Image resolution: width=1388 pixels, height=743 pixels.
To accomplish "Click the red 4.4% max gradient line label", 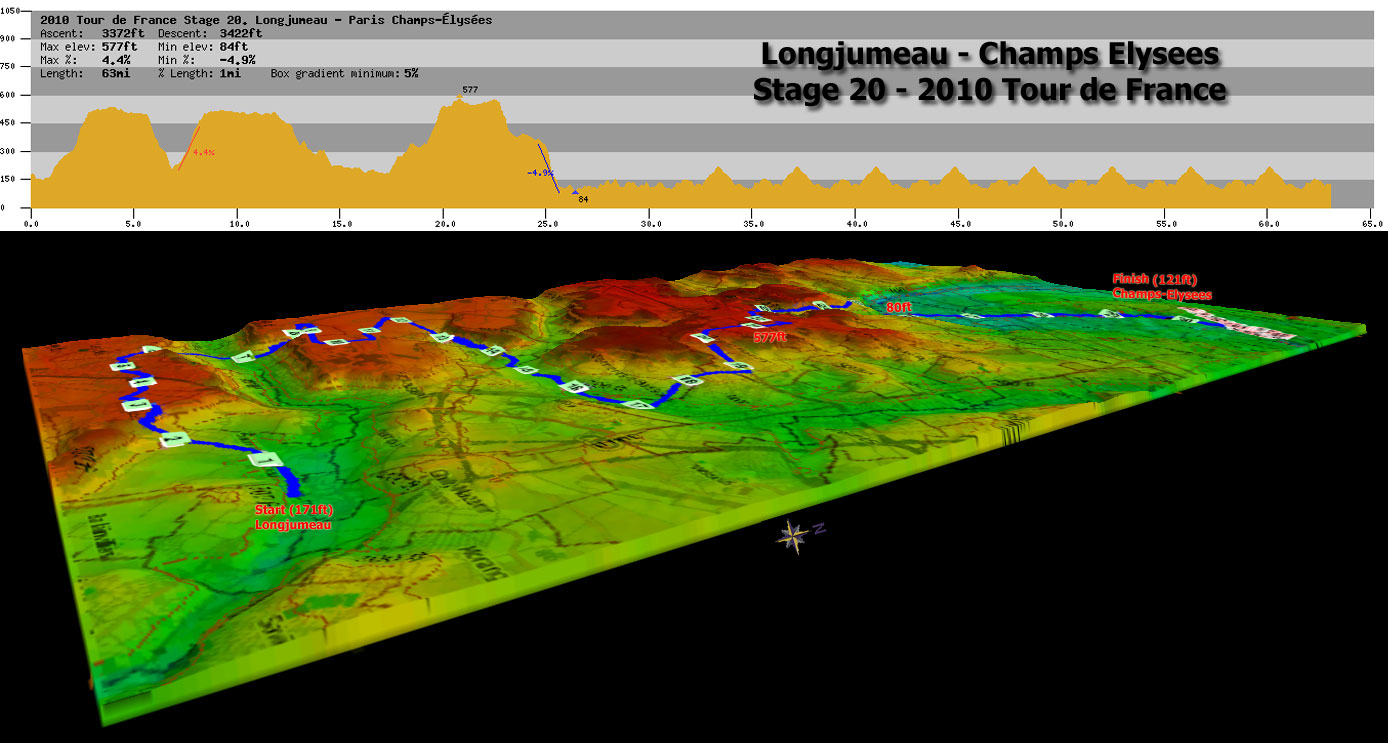I will 204,152.
